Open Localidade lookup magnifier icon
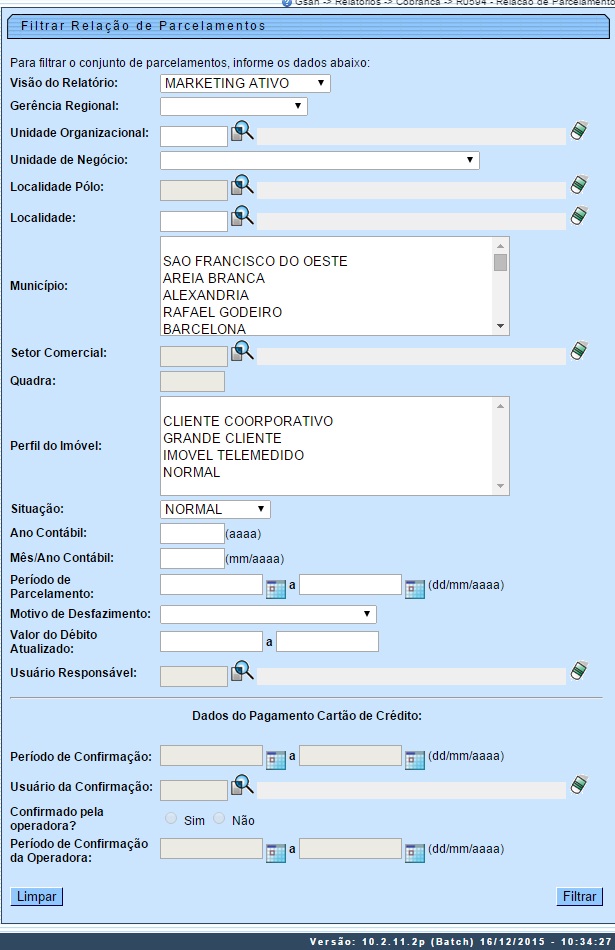The image size is (615, 950). click(242, 216)
